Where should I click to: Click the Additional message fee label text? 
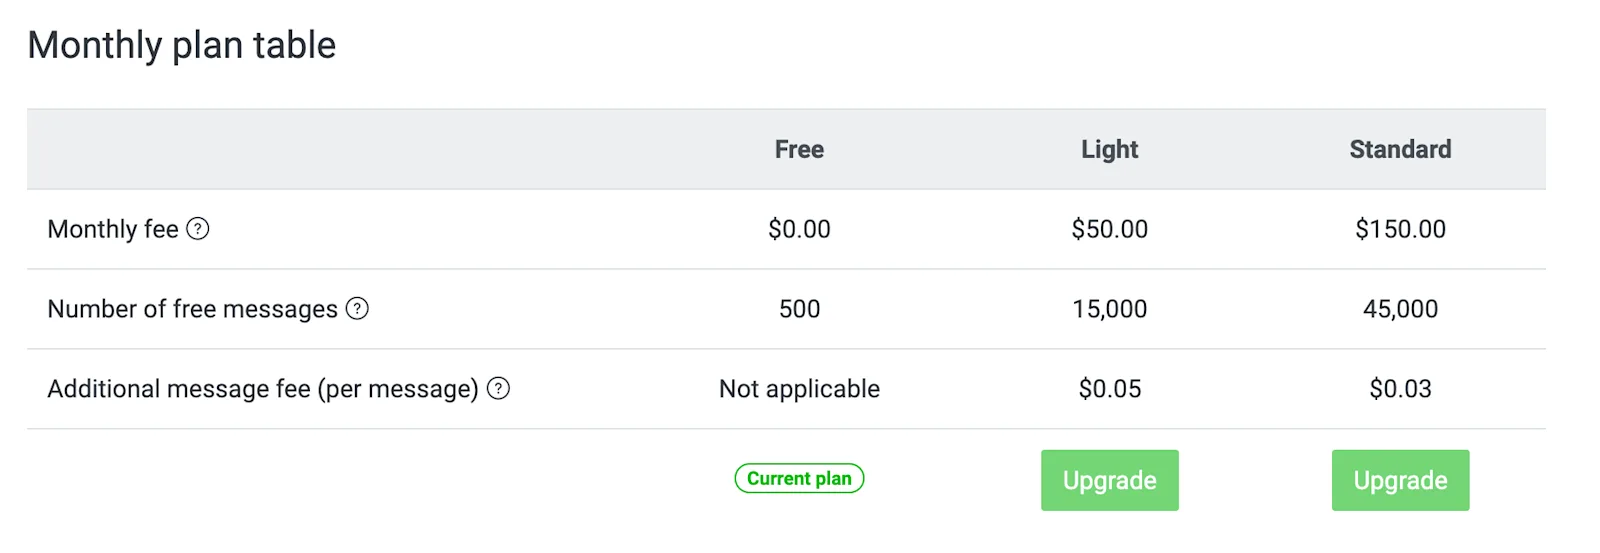[263, 389]
